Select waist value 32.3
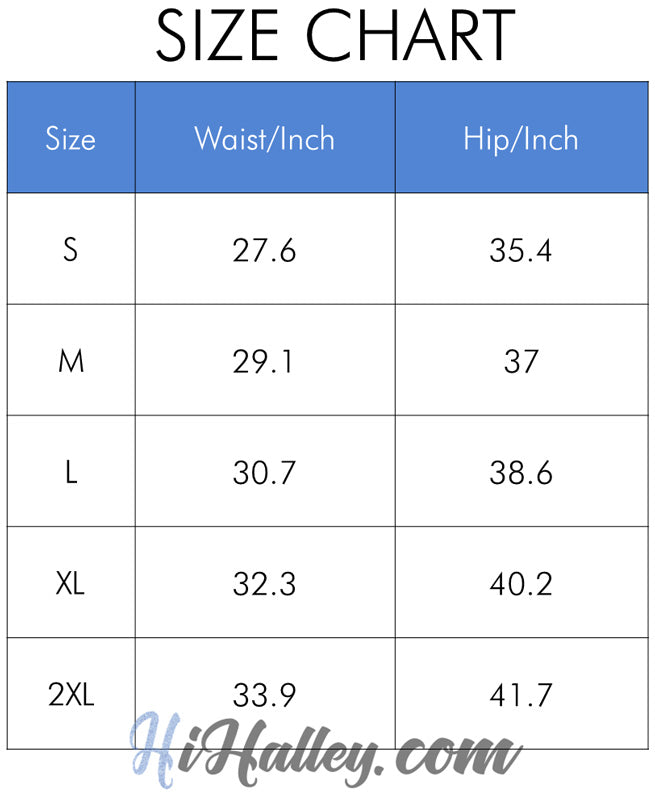The image size is (655, 800). (265, 583)
